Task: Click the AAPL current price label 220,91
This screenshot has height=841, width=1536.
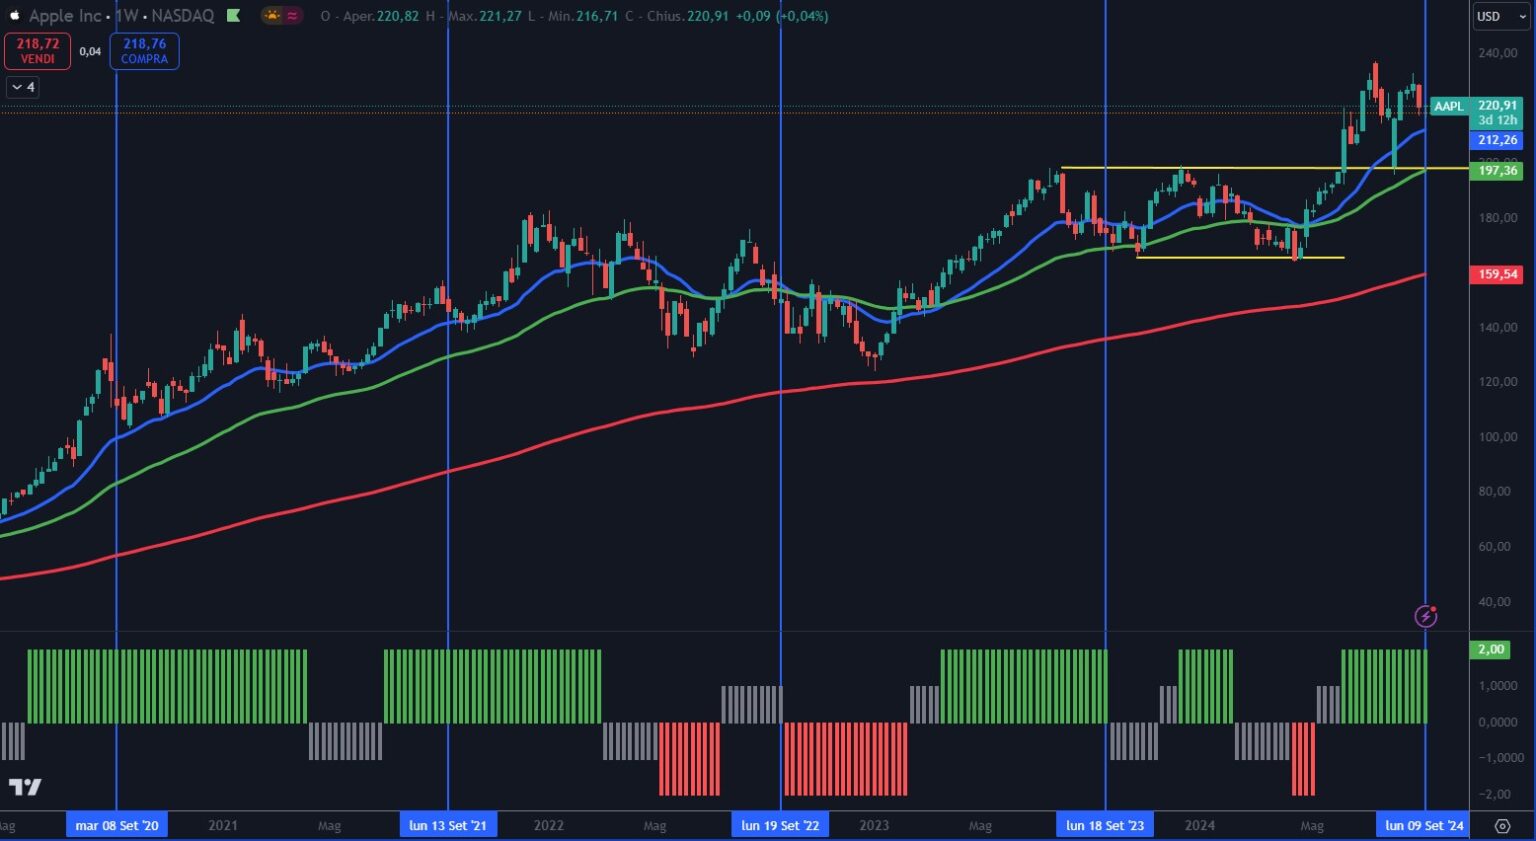Action: (x=1497, y=106)
